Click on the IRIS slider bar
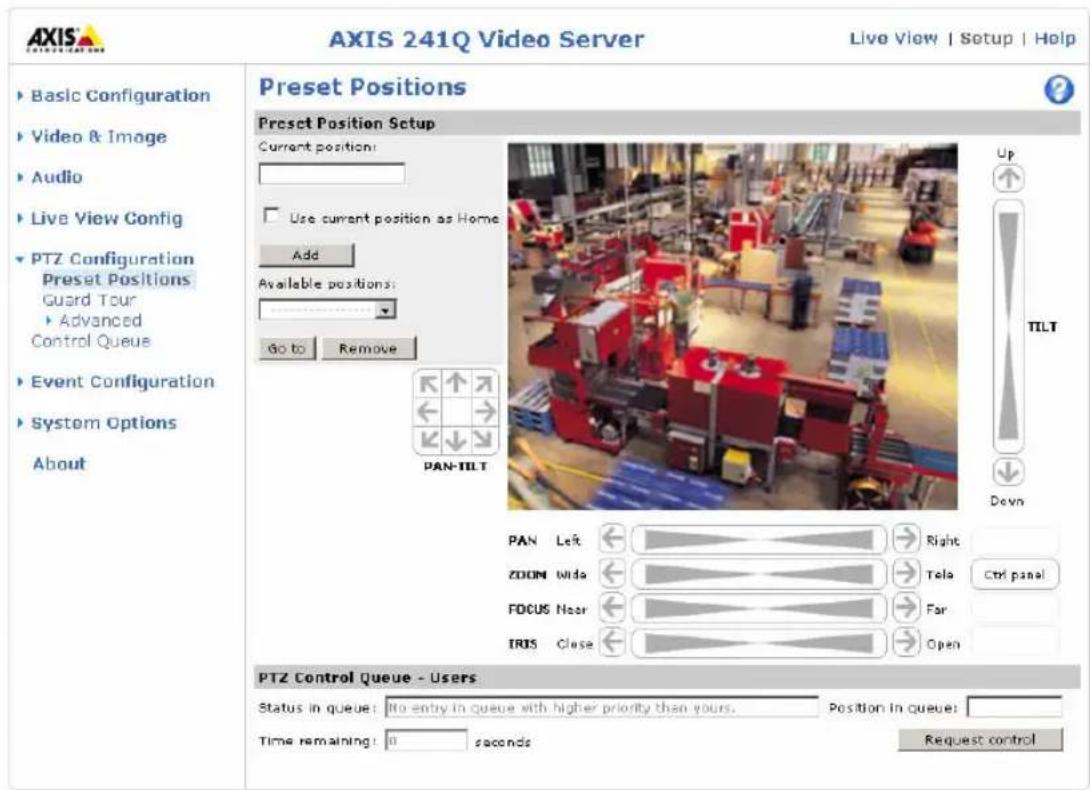This screenshot has width=1090, height=790. click(x=758, y=643)
